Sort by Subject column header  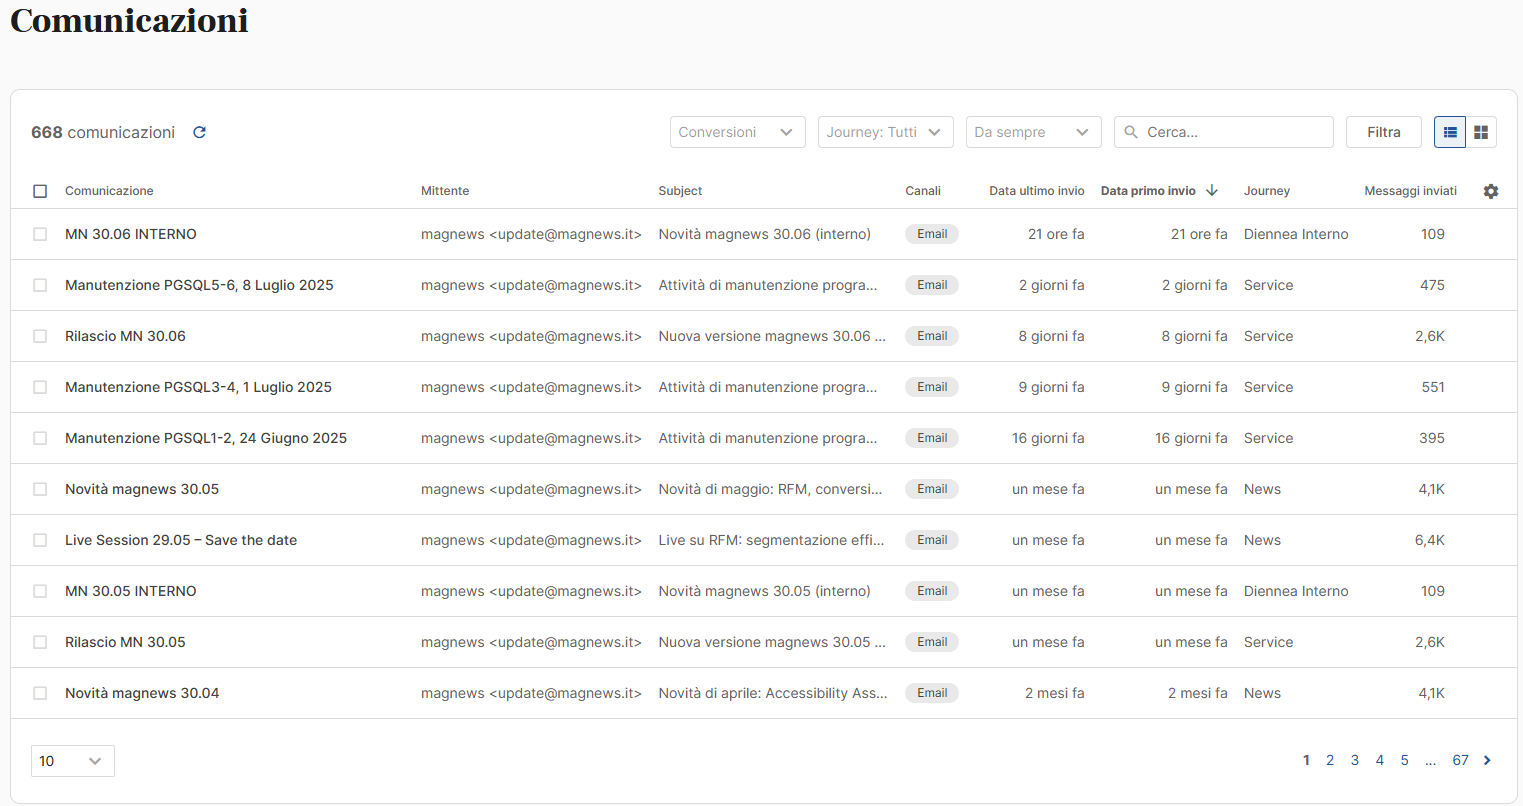680,191
